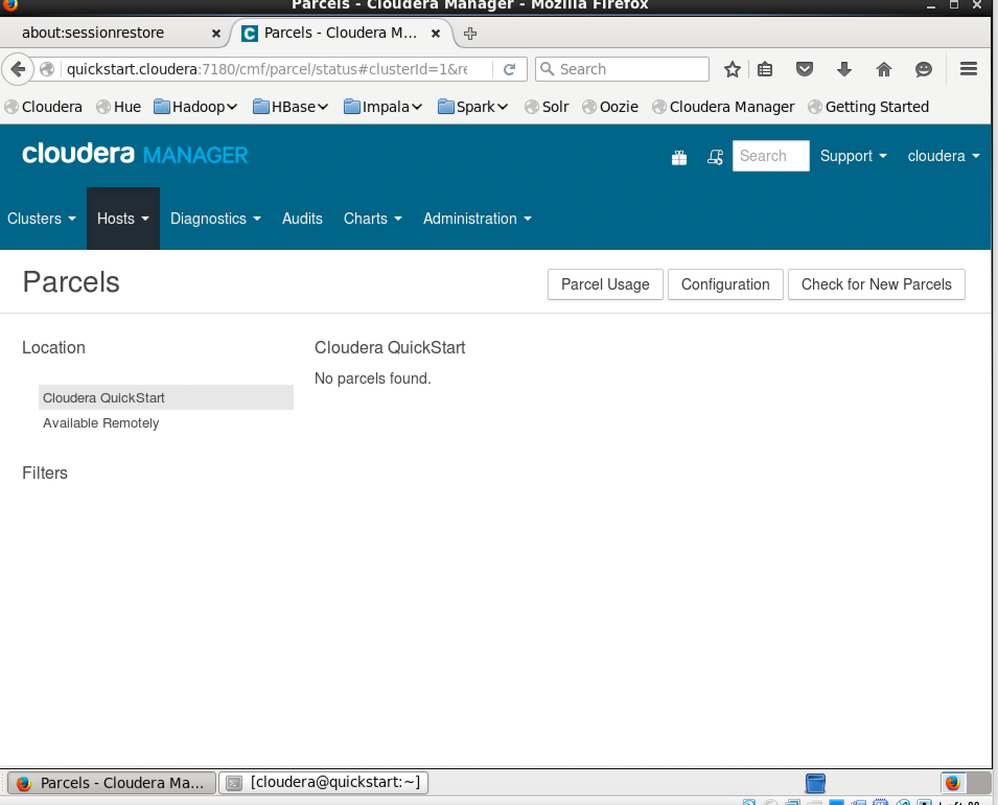The image size is (998, 805).
Task: Open a new tab with plus icon
Action: tap(470, 33)
